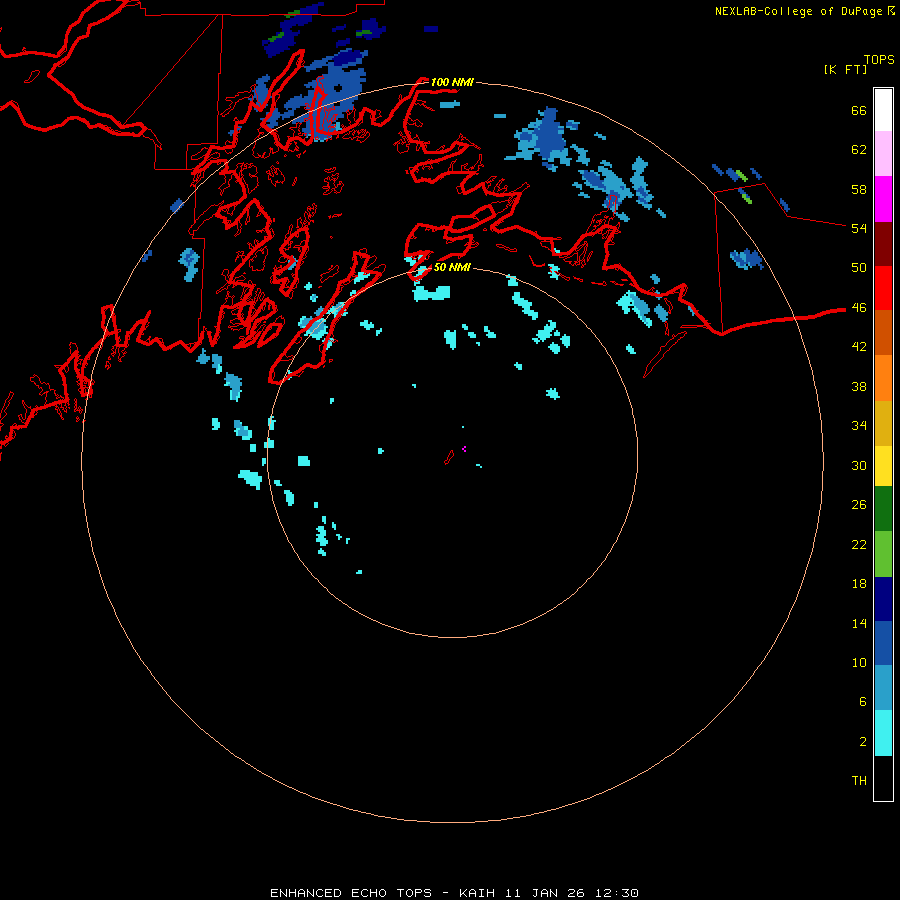Screen dimensions: 900x900
Task: Click the legend value '62'
Action: click(x=859, y=150)
